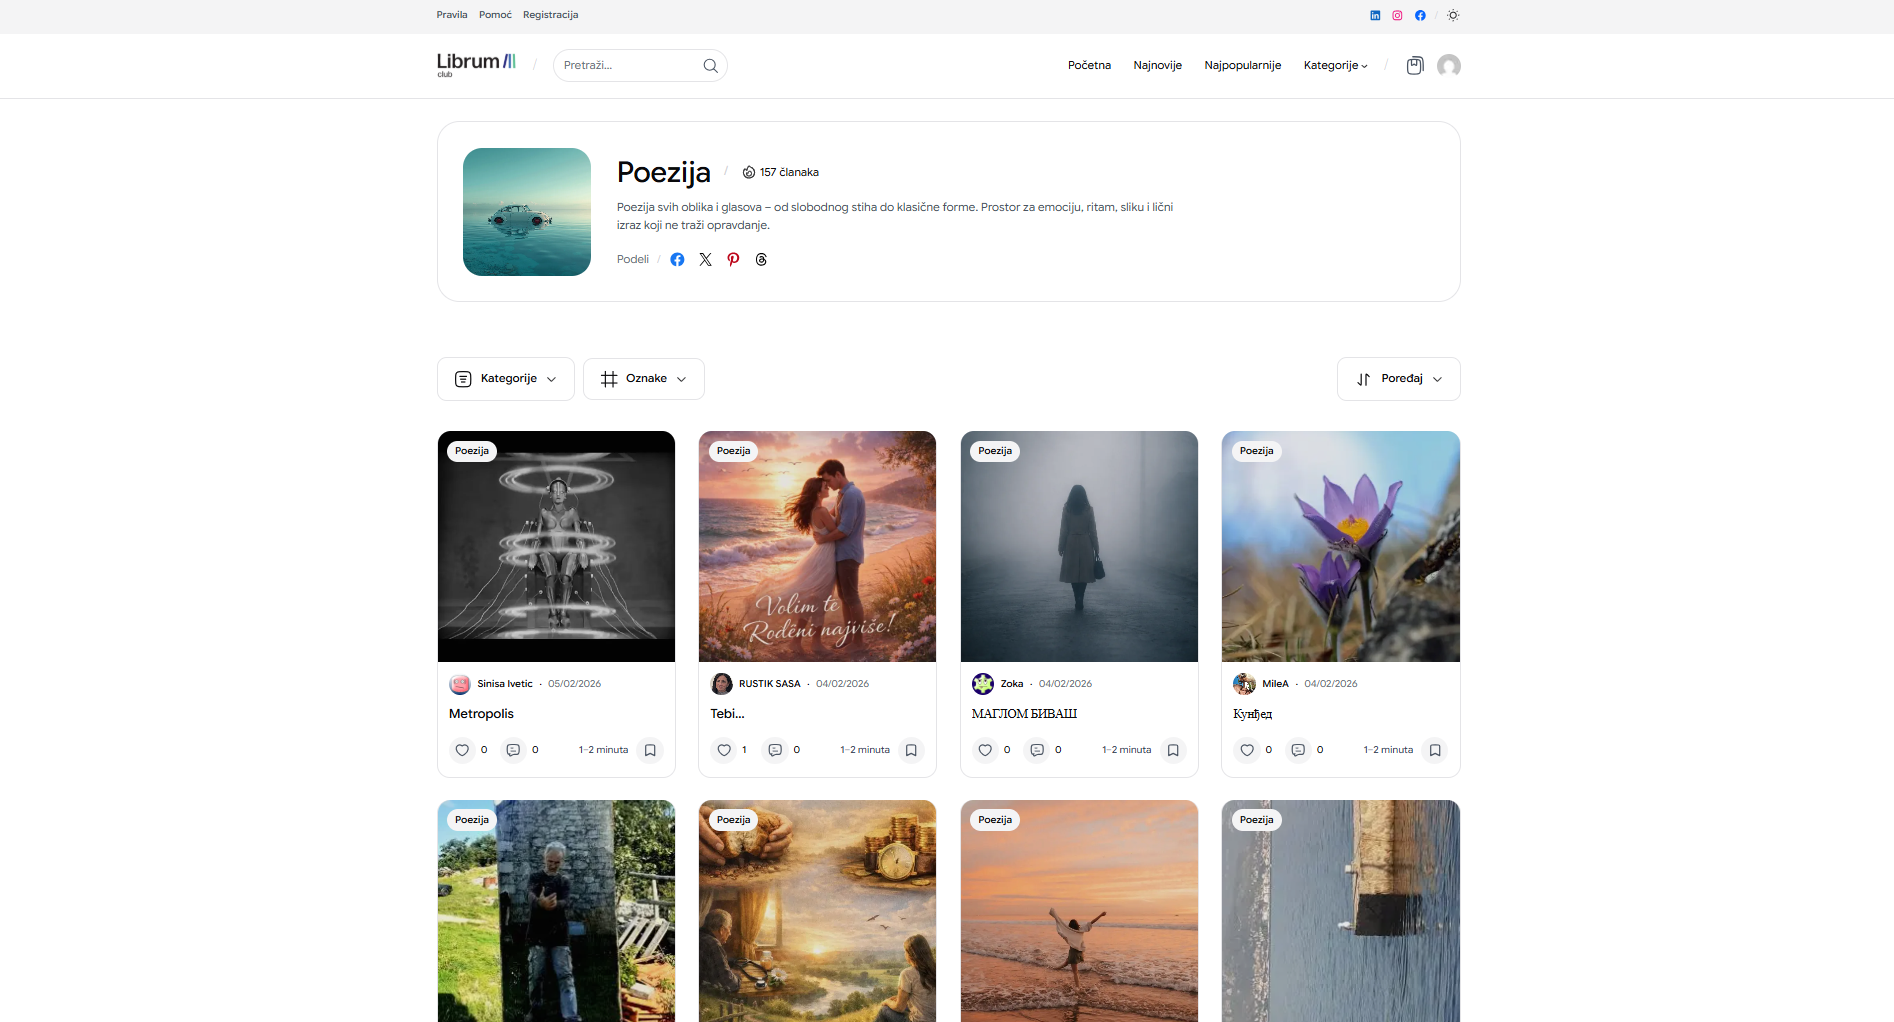
Task: Expand the Kategorije filter dropdown
Action: point(506,379)
